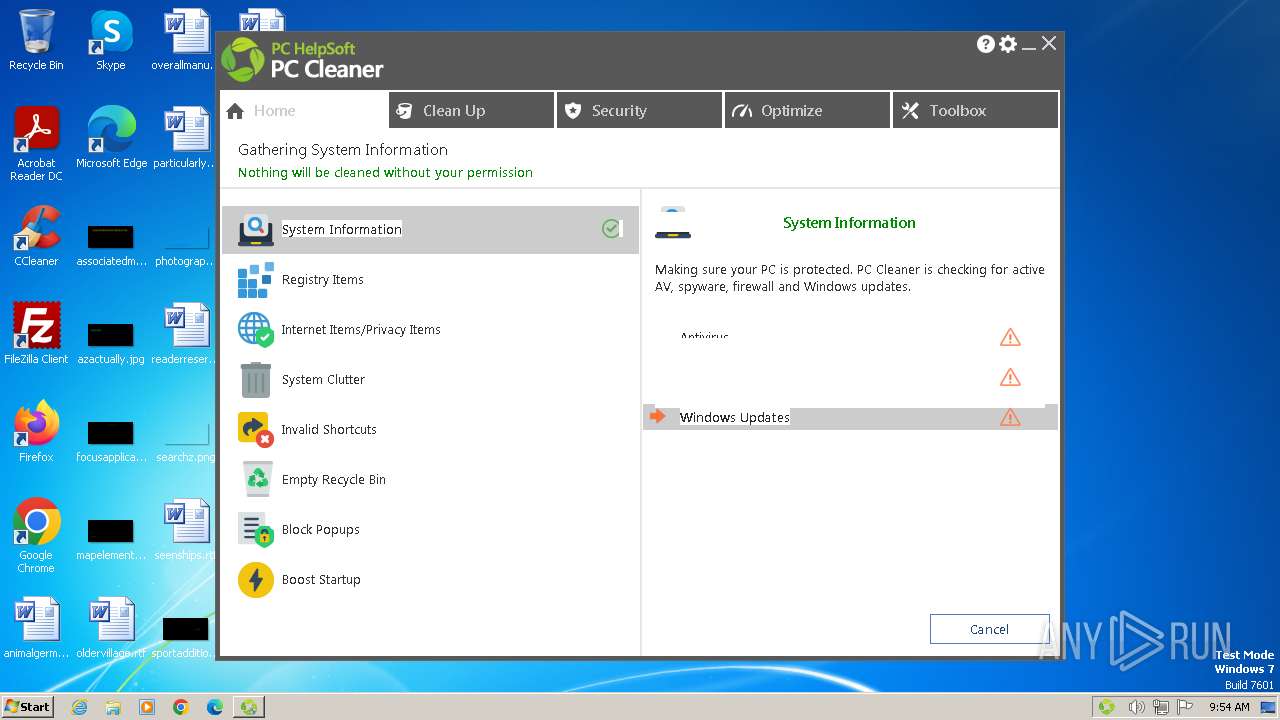The image size is (1280, 720).
Task: Click 'Nothing will be cleaned without your permission' text
Action: coord(385,172)
